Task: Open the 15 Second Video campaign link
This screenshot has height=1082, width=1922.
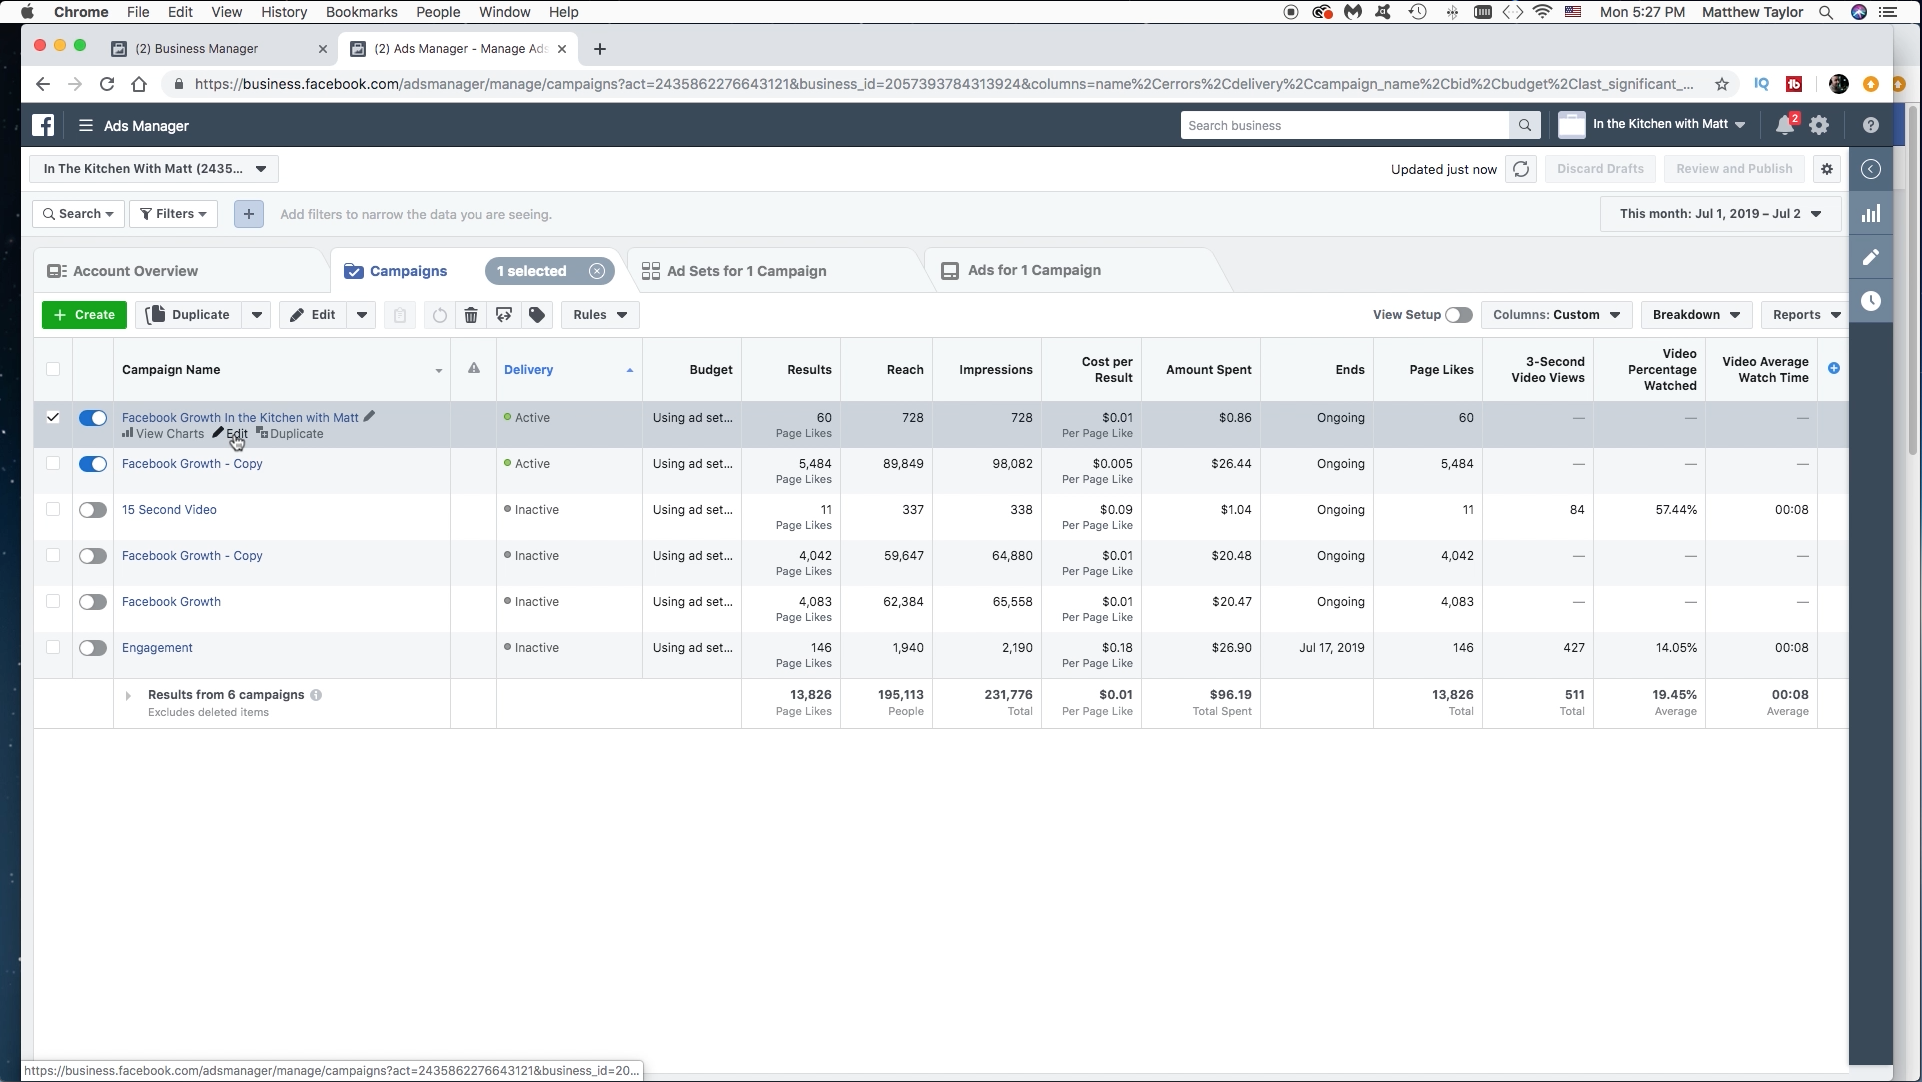Action: point(169,510)
